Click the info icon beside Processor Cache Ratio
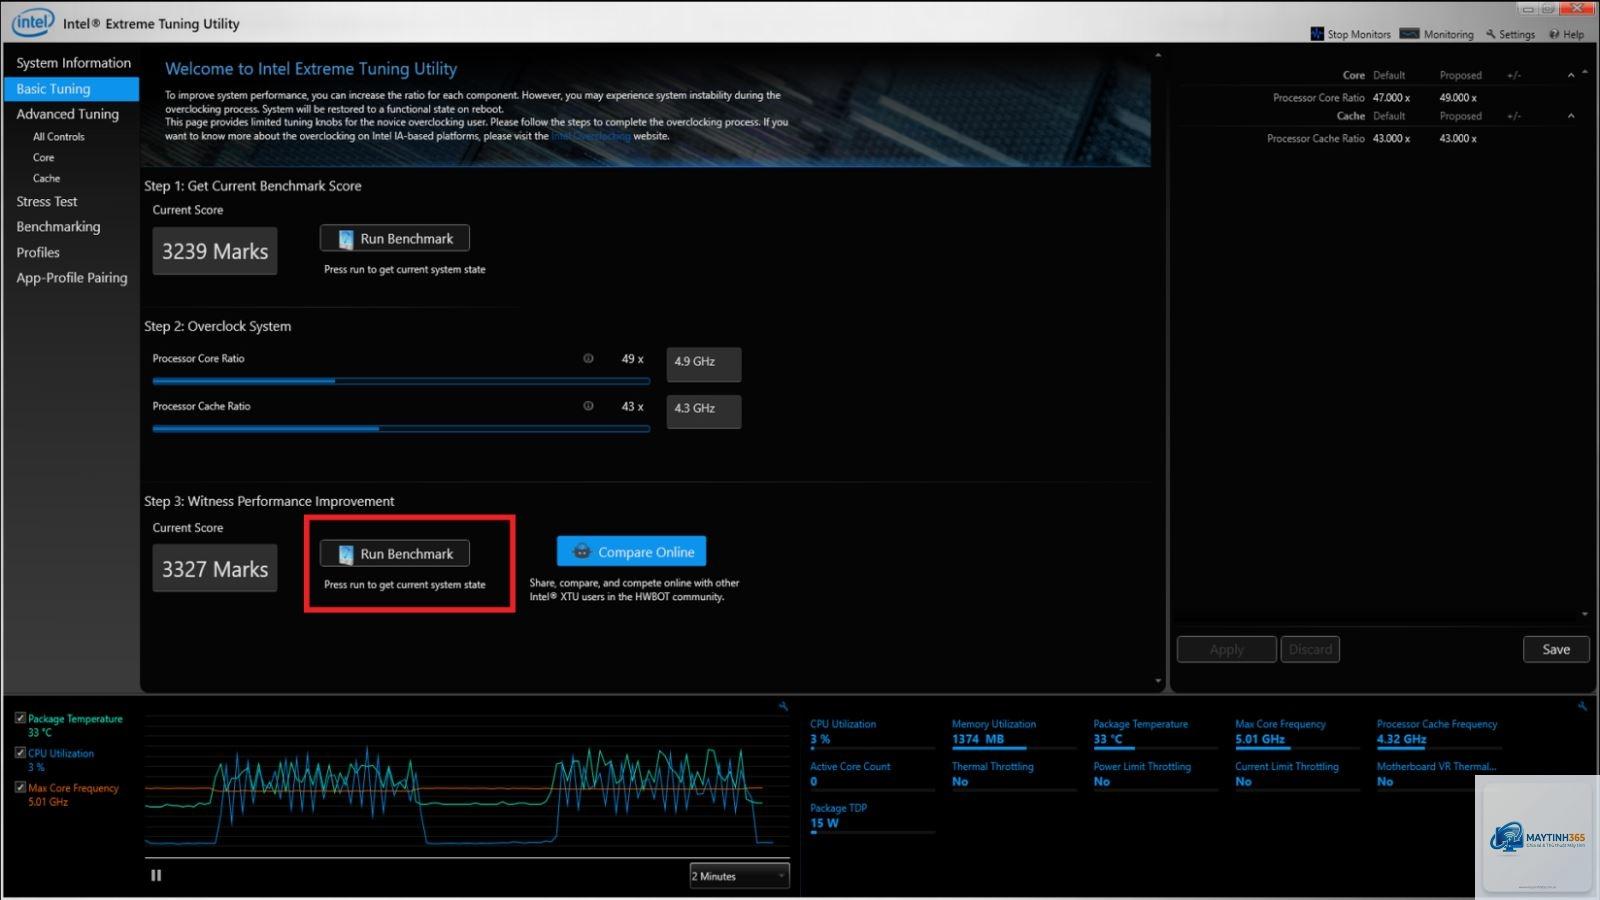1600x900 pixels. coord(588,406)
